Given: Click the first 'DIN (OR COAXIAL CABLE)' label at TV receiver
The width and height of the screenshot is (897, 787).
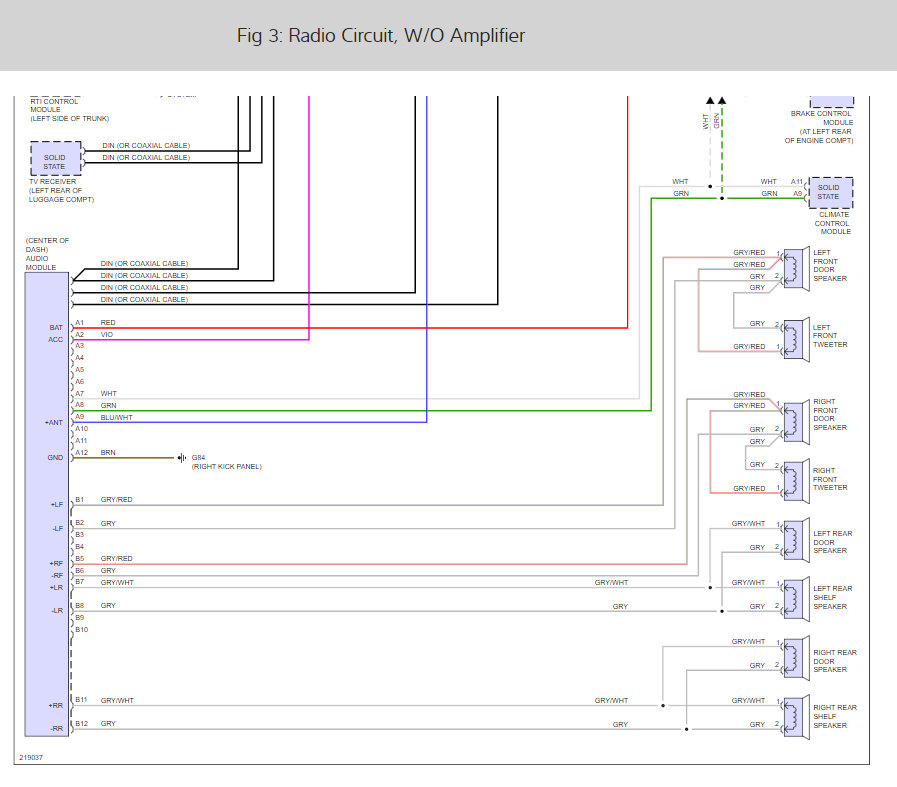Looking at the screenshot, I should coord(146,146).
